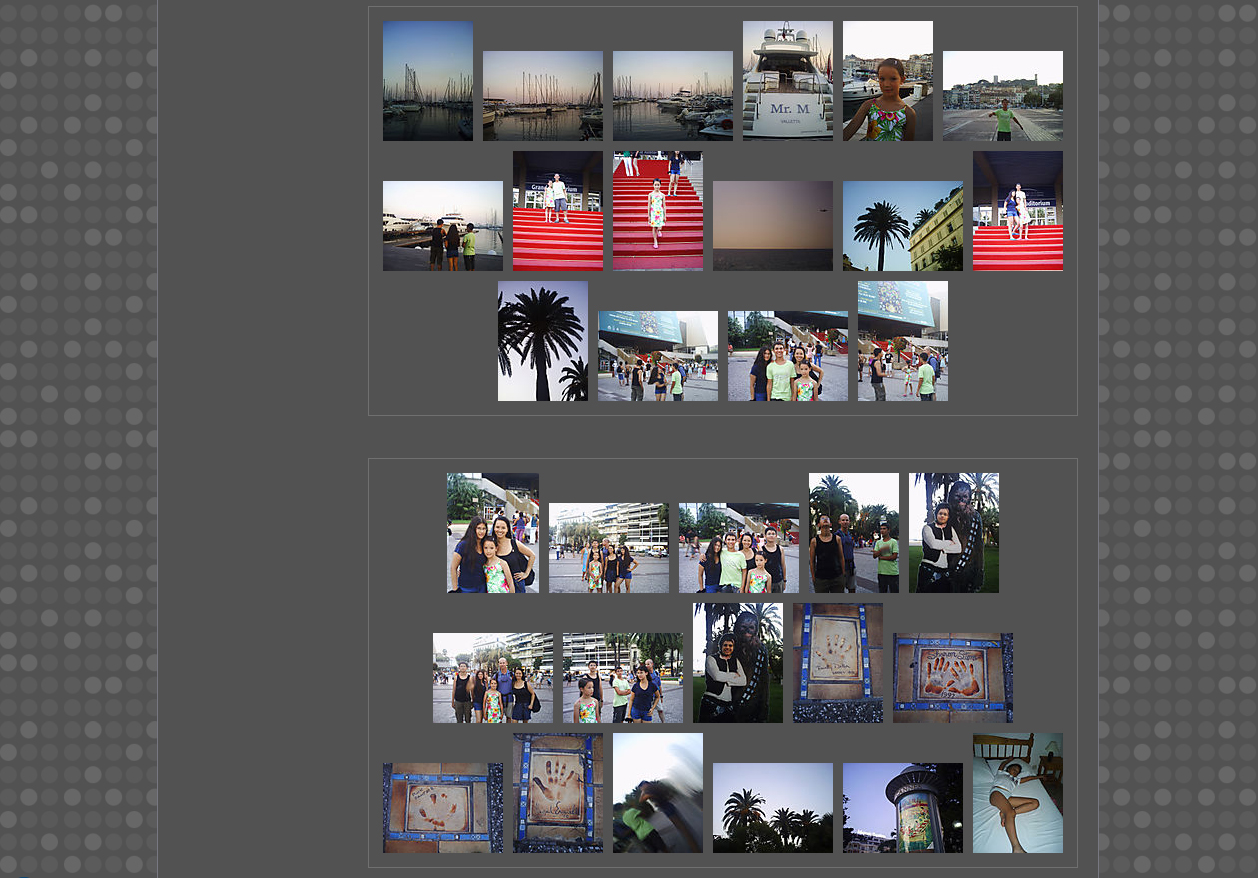Screen dimensions: 1258x878
Task: View red stairs photo with "Auditorium" sign
Action: pos(1017,211)
